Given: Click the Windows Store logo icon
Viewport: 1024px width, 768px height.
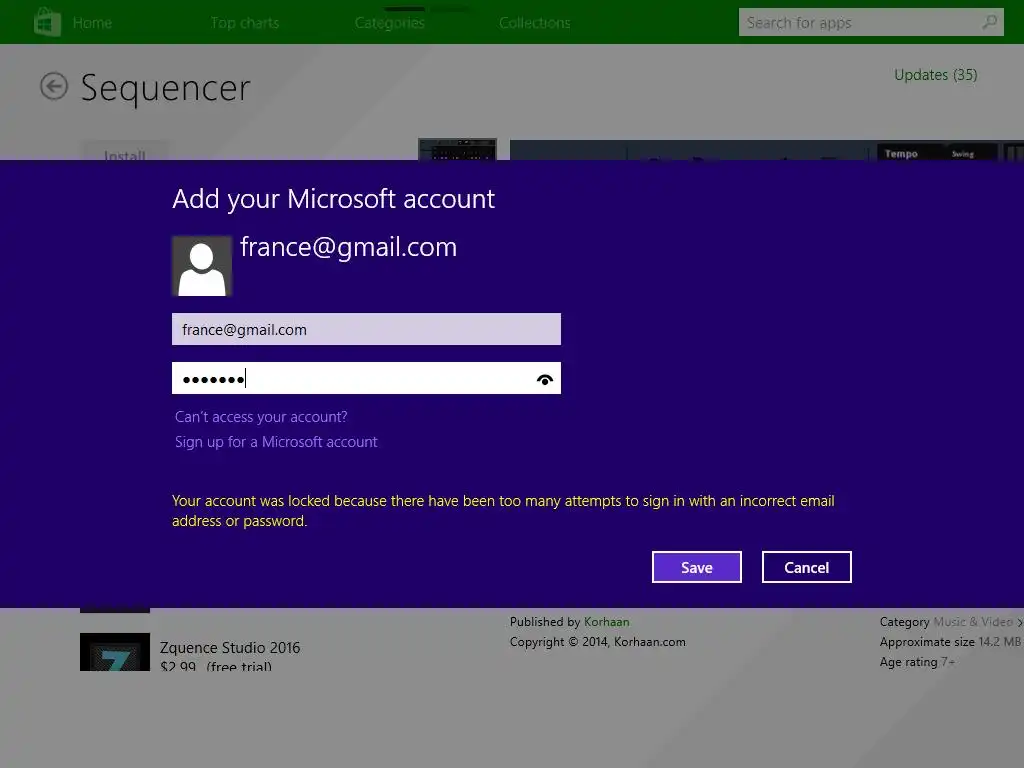Looking at the screenshot, I should (47, 22).
